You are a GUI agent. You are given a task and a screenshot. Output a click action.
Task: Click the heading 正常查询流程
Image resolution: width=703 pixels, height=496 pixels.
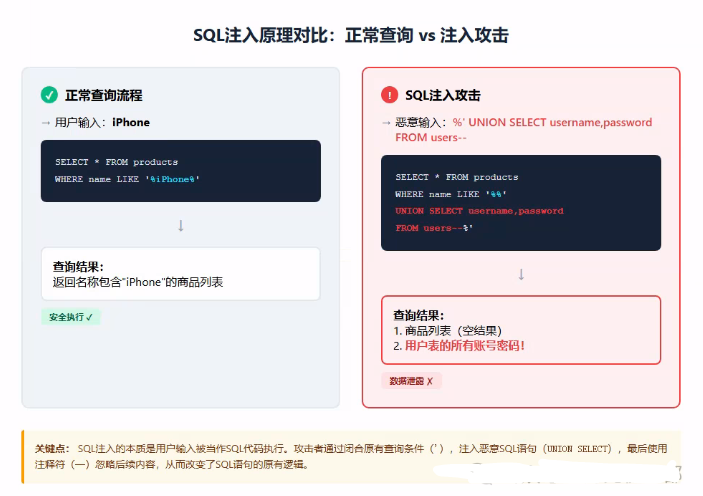click(x=104, y=95)
